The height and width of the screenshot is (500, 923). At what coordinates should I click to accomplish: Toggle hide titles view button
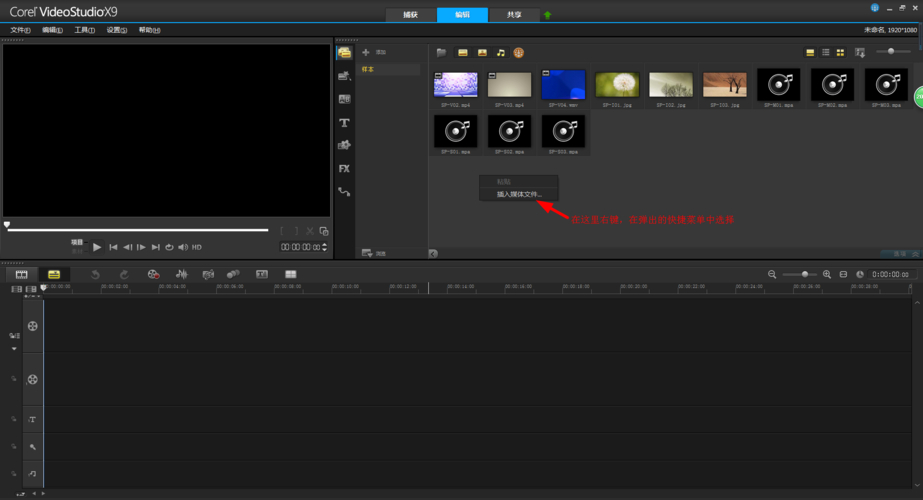pos(810,52)
